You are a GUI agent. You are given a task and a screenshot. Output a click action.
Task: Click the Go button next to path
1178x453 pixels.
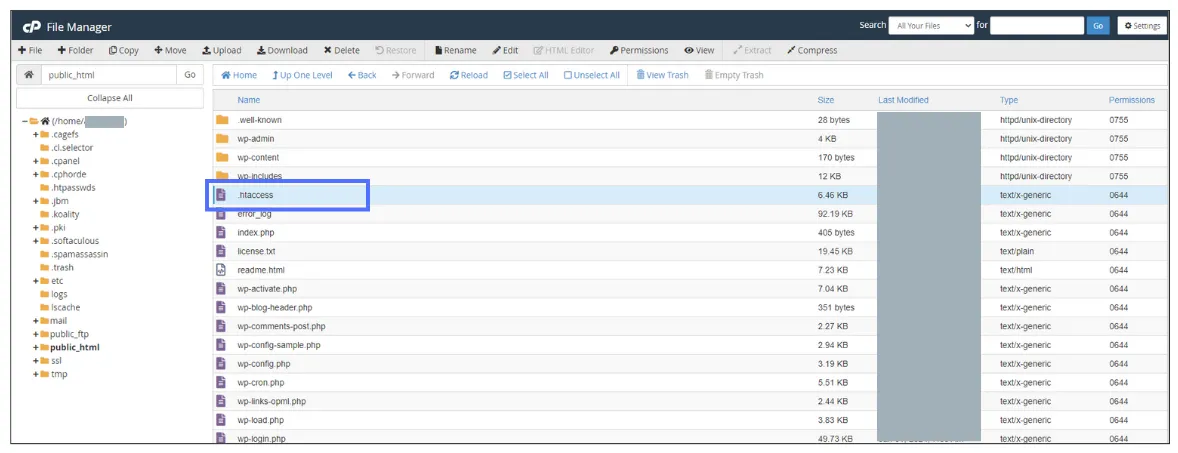click(x=190, y=75)
